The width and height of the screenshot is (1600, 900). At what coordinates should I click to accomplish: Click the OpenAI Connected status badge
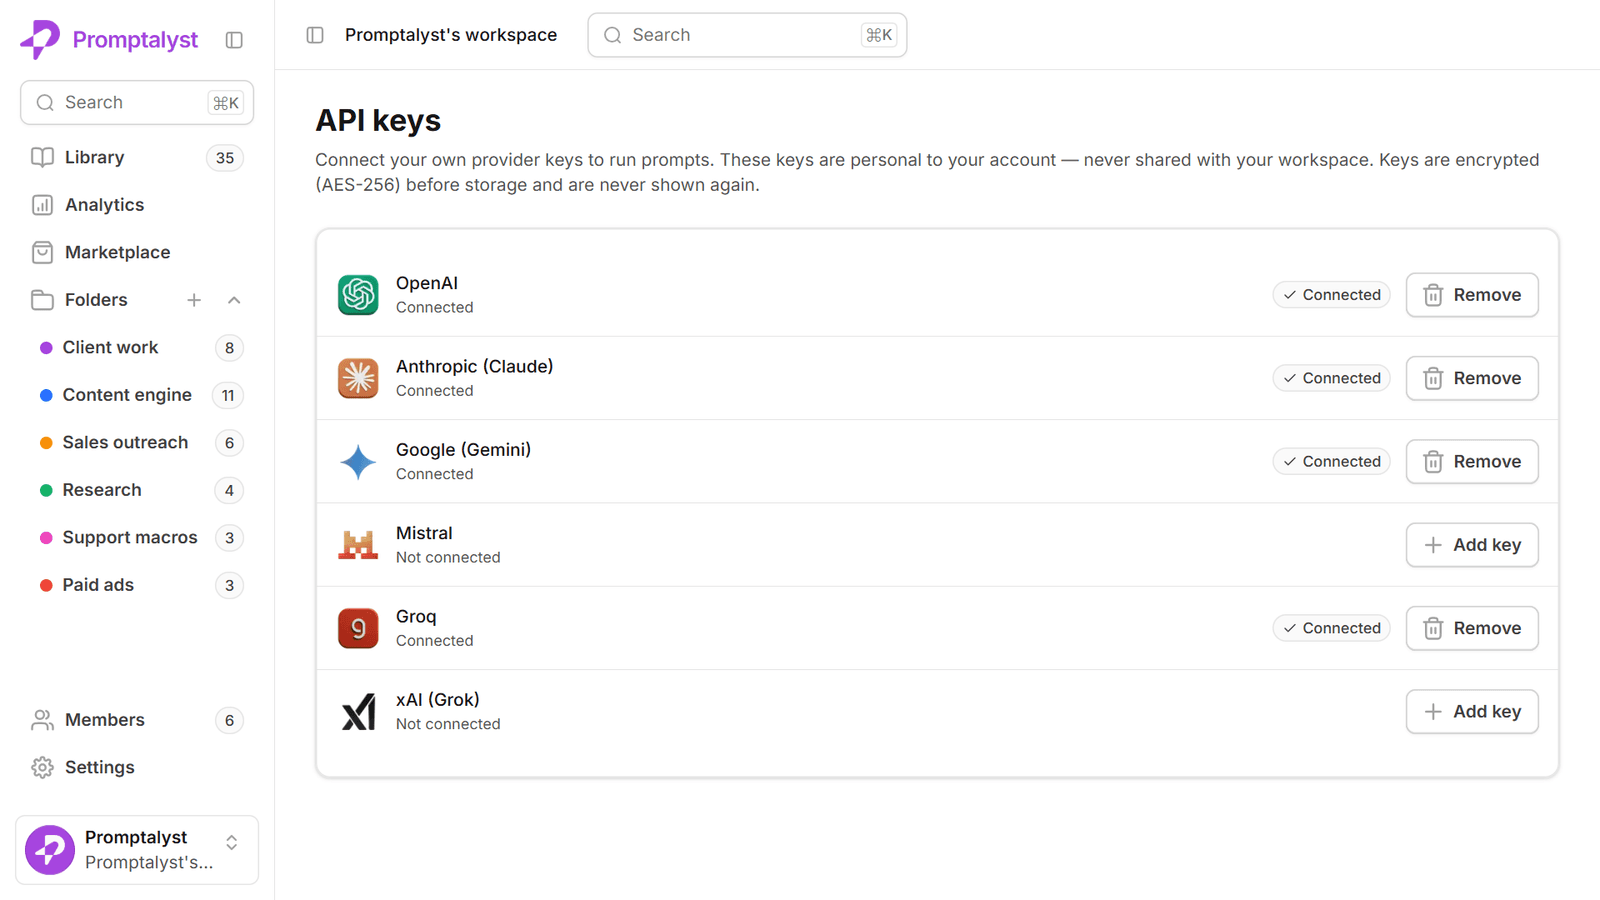point(1331,295)
